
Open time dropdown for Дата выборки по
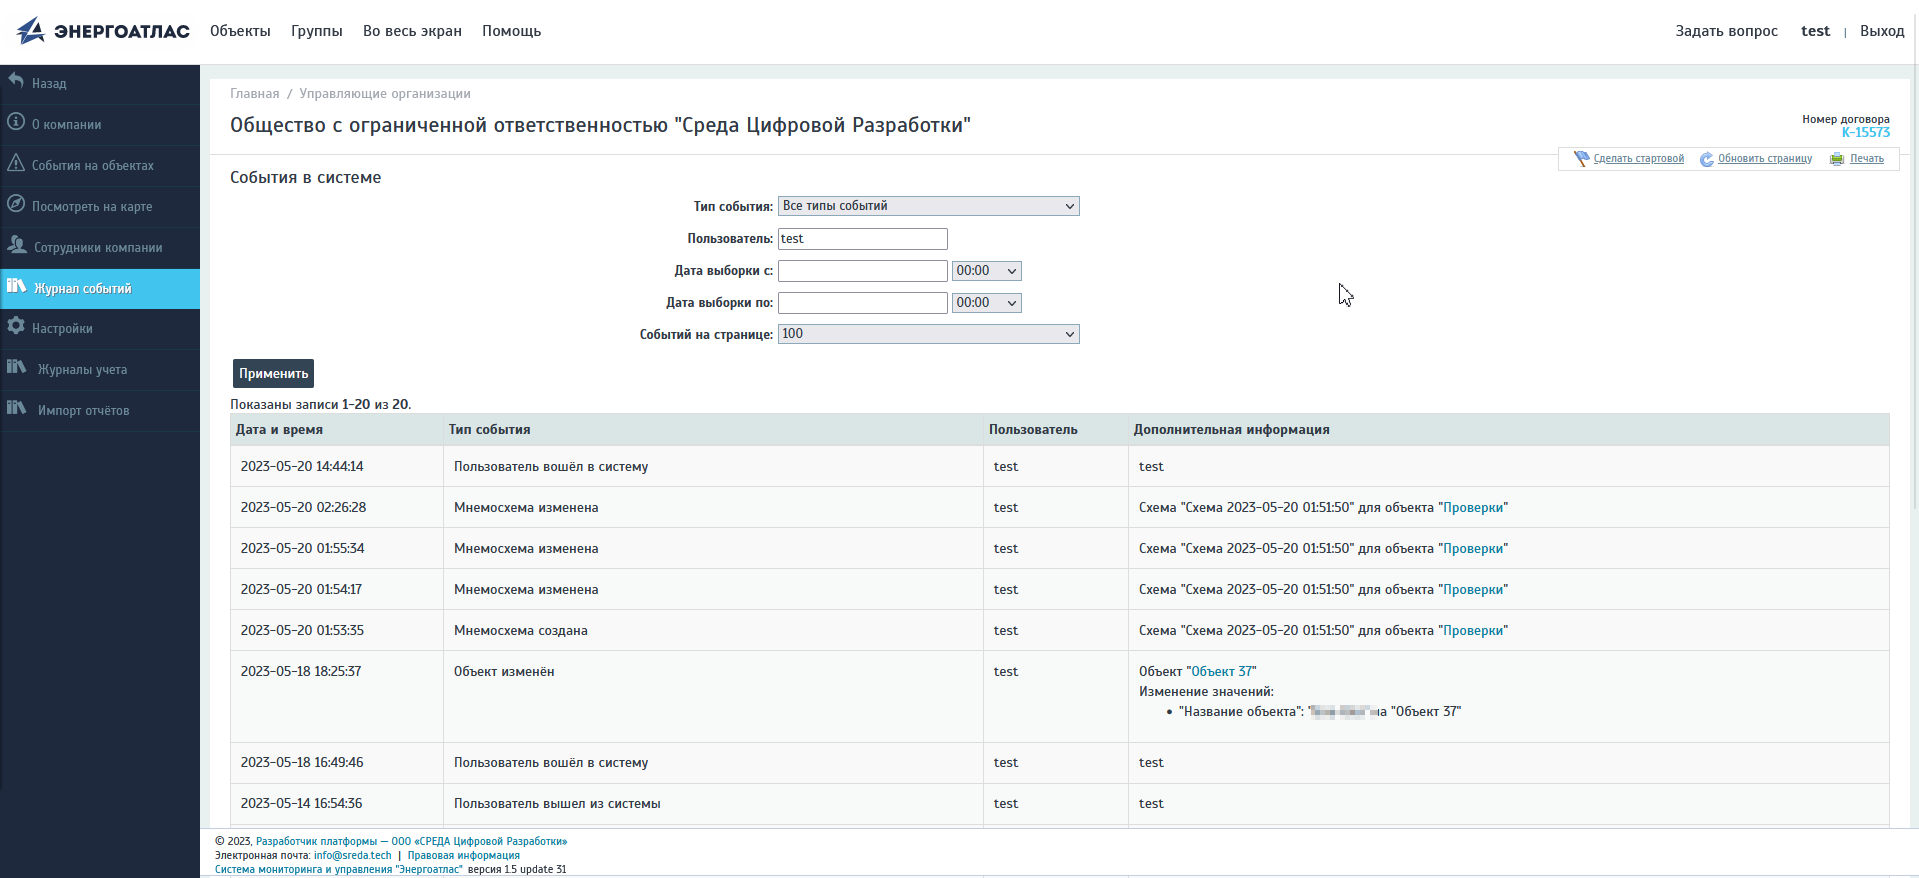[x=986, y=303]
